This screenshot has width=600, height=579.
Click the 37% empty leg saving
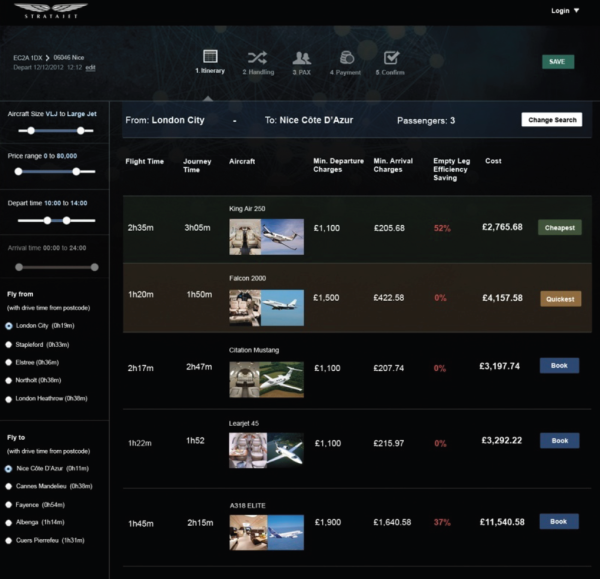pos(442,522)
